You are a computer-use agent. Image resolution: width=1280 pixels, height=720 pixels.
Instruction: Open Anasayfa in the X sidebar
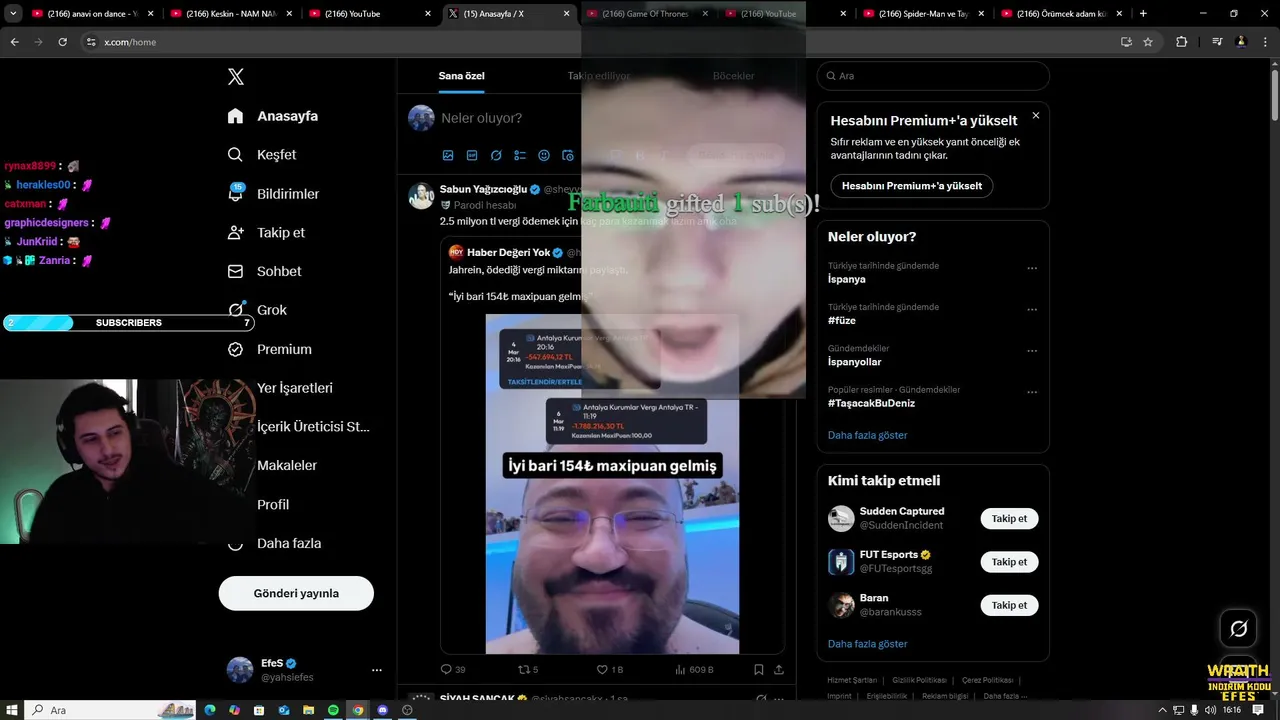(x=273, y=116)
